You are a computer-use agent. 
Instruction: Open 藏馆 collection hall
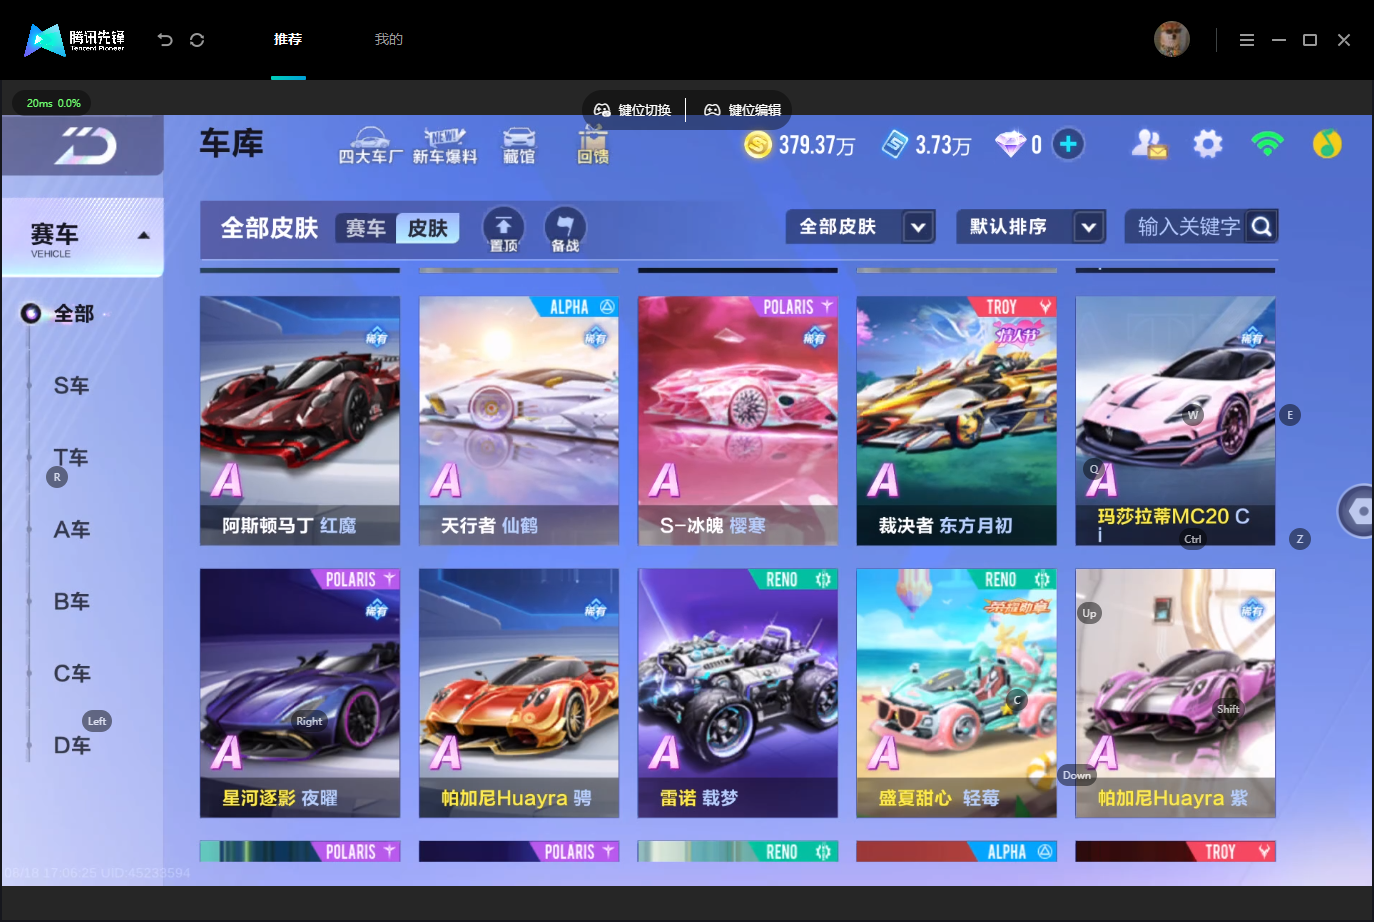[x=519, y=146]
